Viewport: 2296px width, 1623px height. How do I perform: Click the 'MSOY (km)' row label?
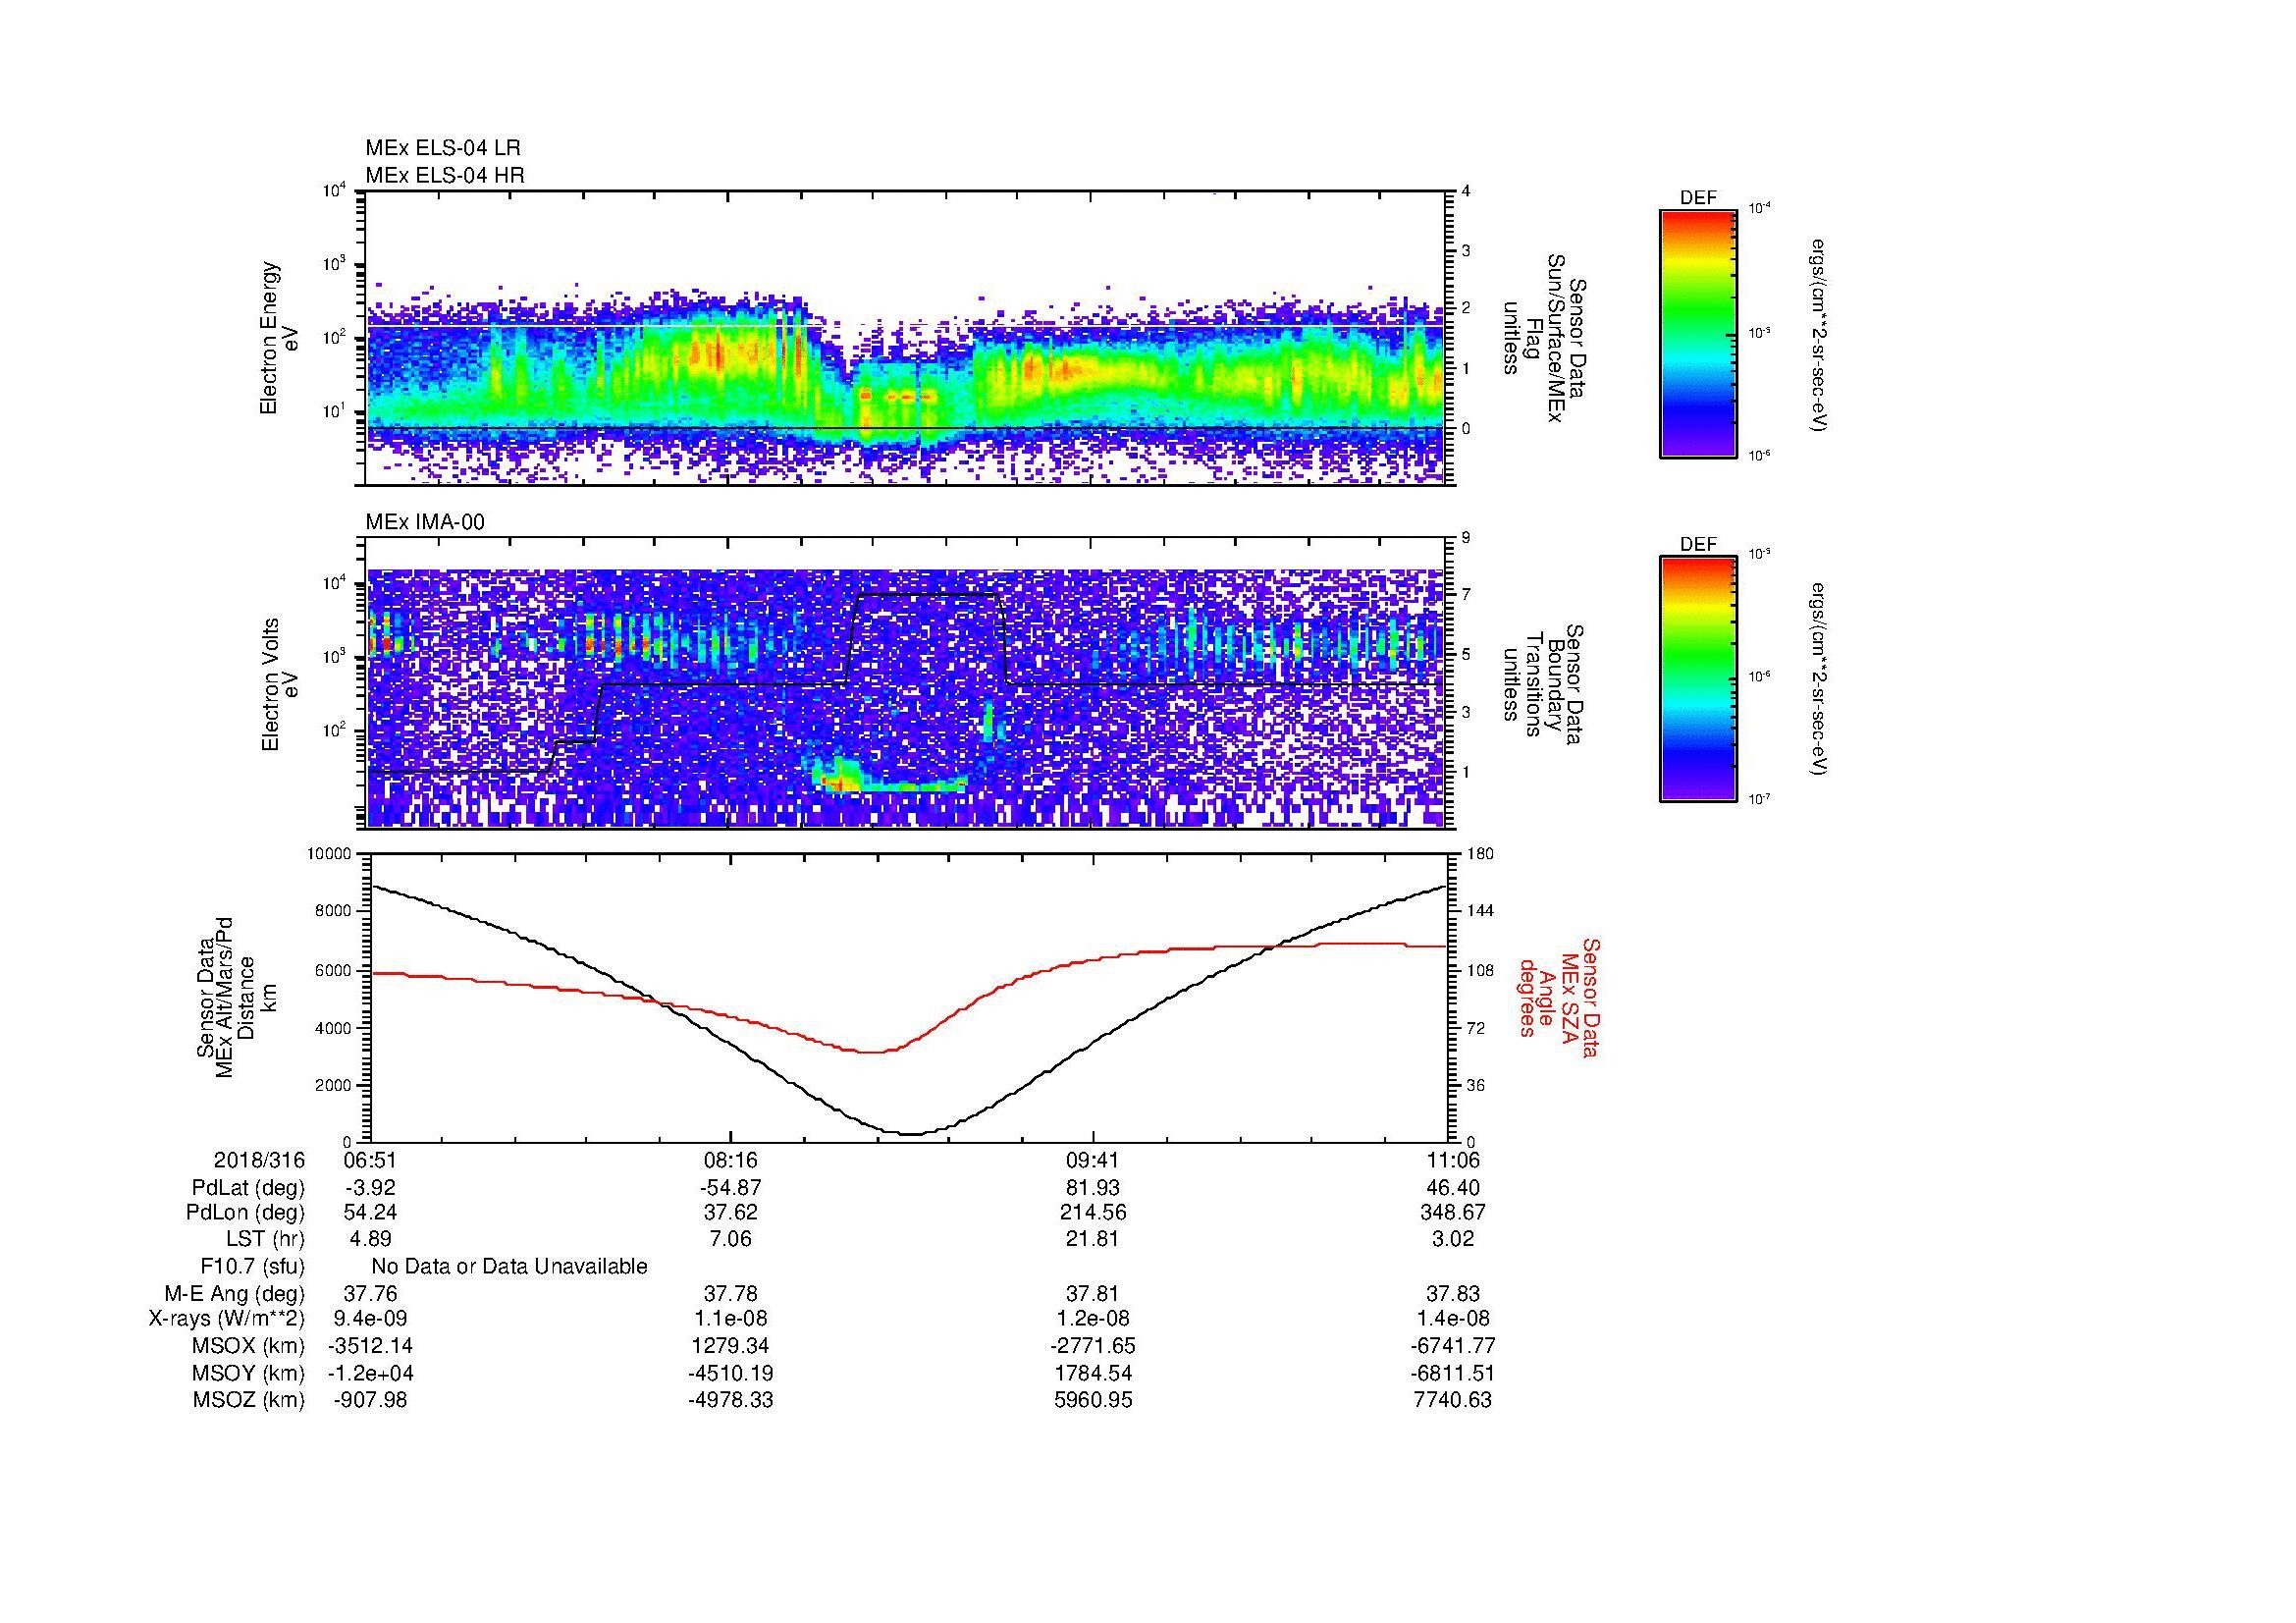(248, 1374)
